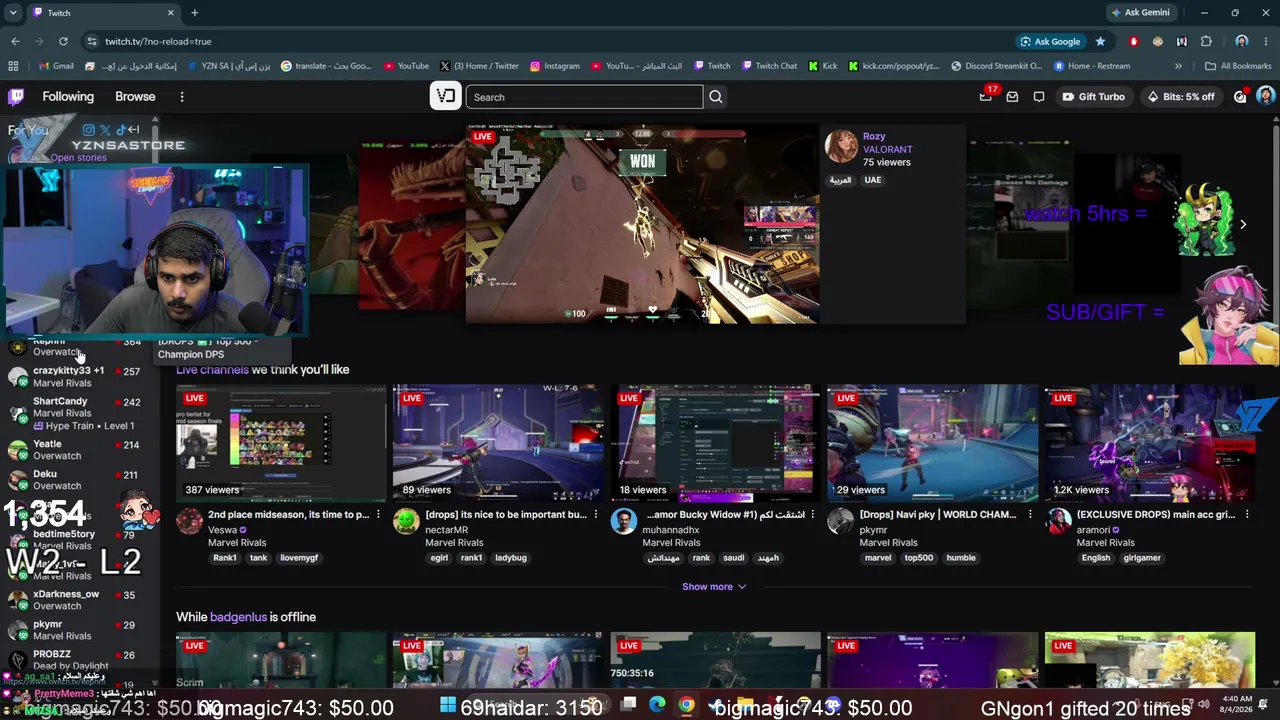Open options menu for aramori's stream
1280x720 pixels.
pos(1246,515)
